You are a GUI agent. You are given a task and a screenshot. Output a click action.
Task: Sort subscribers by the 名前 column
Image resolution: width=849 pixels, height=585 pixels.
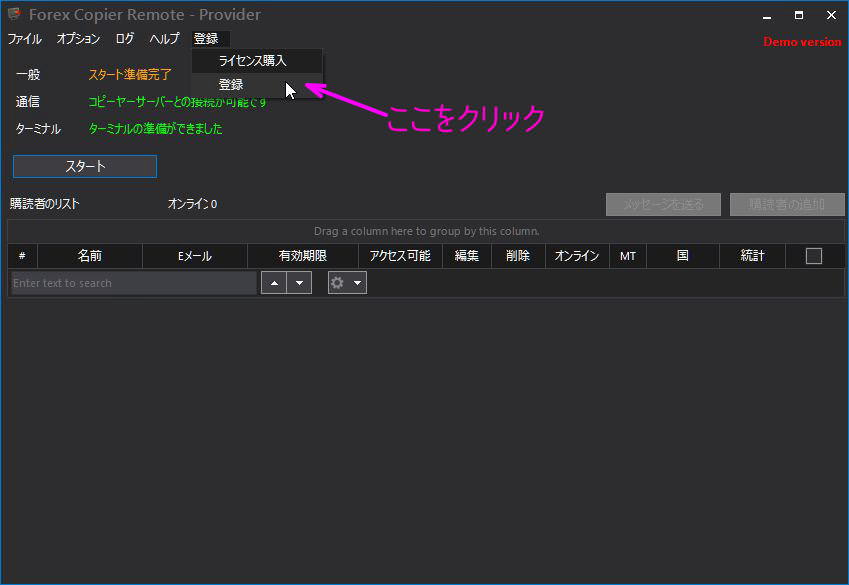point(89,255)
